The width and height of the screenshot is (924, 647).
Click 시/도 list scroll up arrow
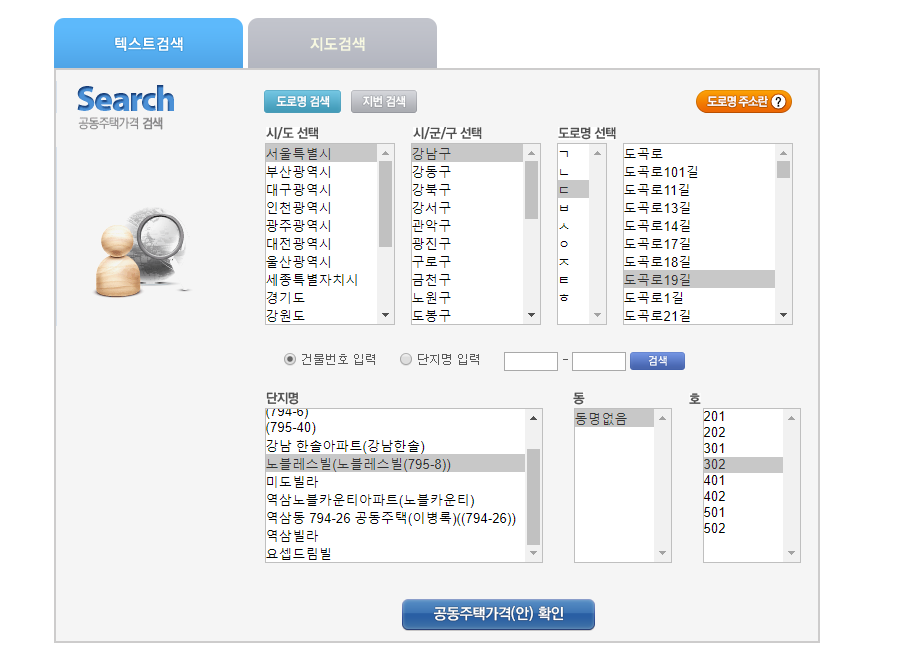[385, 153]
